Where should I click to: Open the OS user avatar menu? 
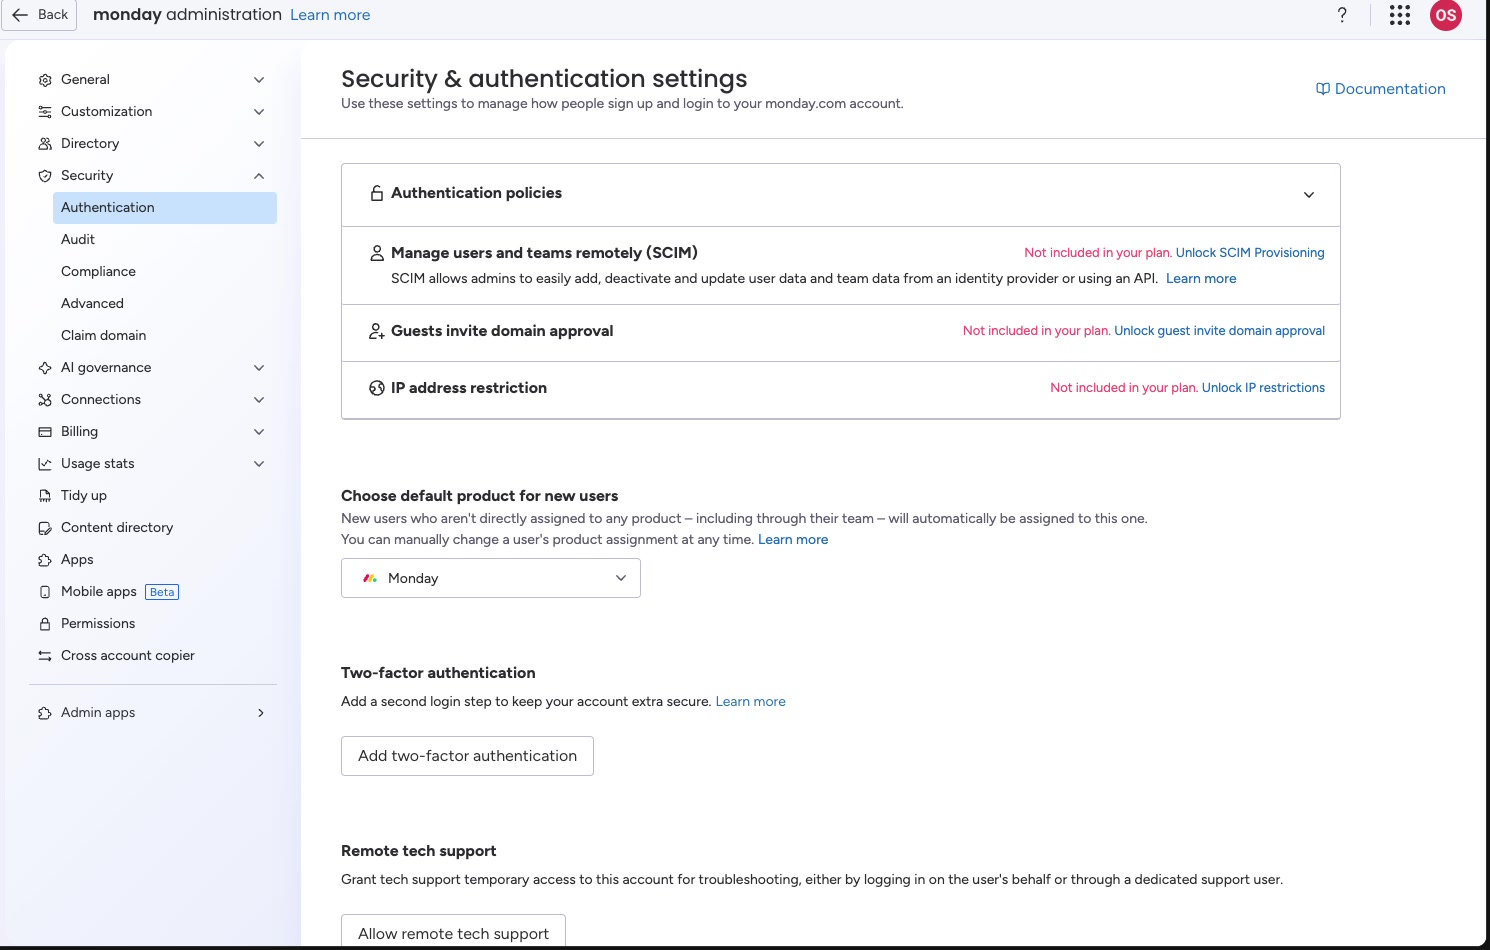1446,15
